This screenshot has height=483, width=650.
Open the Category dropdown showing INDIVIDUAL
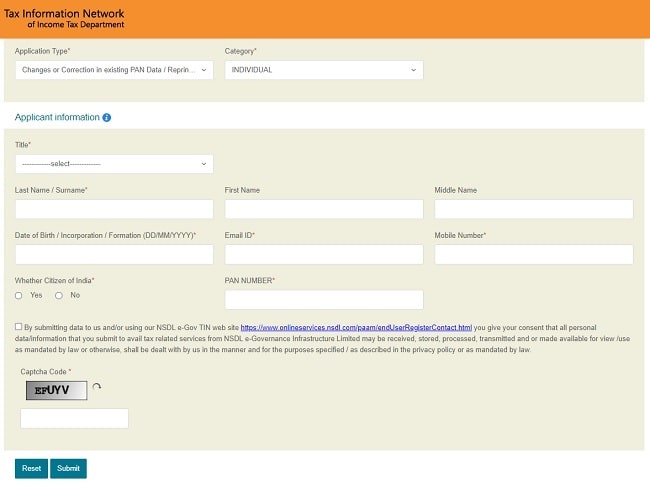click(324, 70)
